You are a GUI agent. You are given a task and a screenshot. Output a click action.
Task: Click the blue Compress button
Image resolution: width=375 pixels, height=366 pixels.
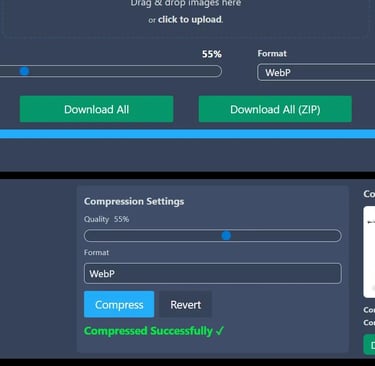119,304
